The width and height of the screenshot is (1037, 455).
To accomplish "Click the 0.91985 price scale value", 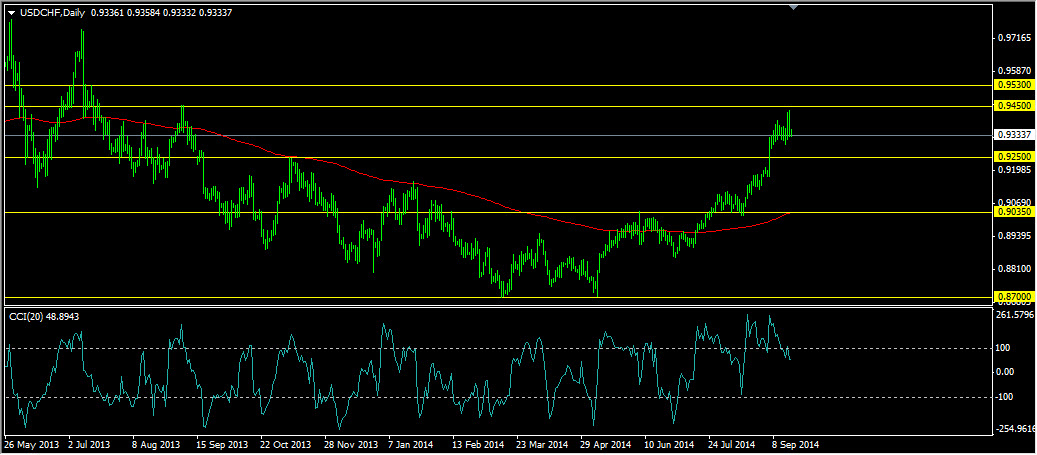I will tap(1015, 170).
